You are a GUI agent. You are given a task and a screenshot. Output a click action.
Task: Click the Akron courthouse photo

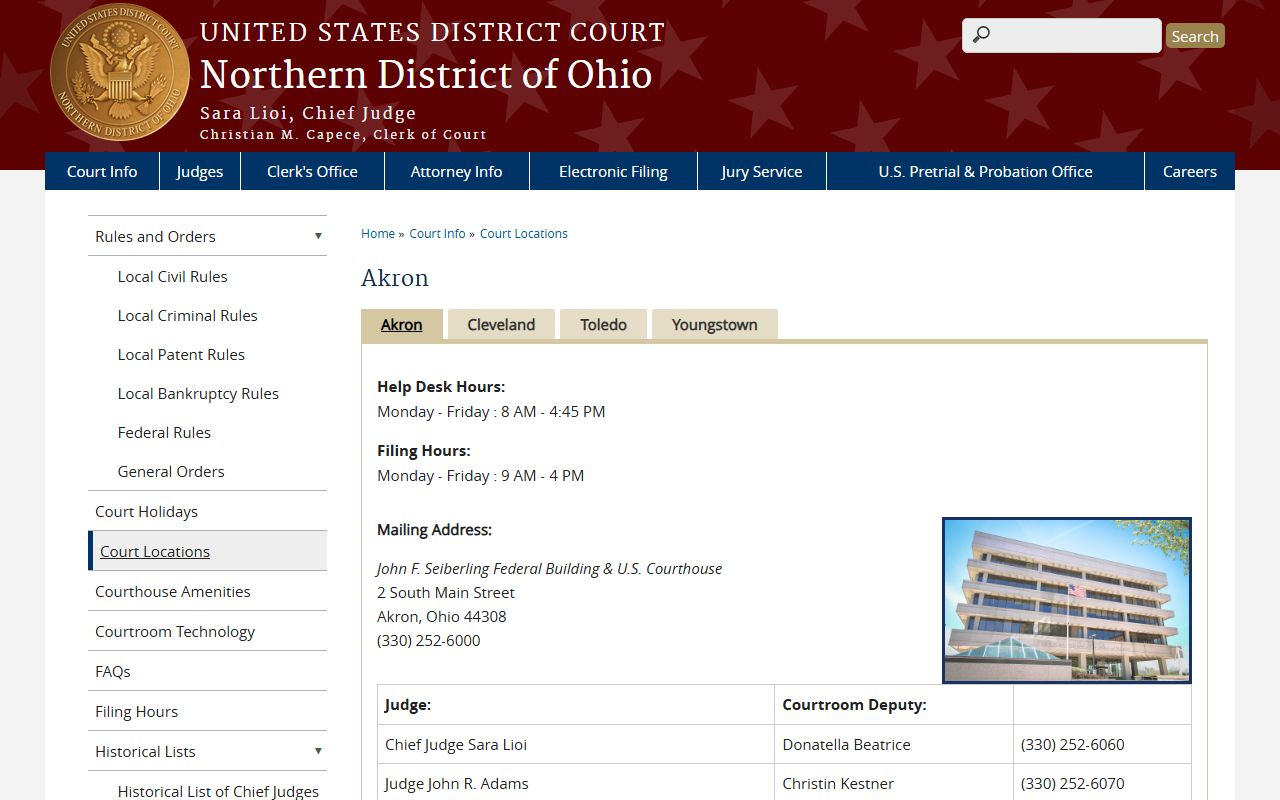click(x=1067, y=600)
